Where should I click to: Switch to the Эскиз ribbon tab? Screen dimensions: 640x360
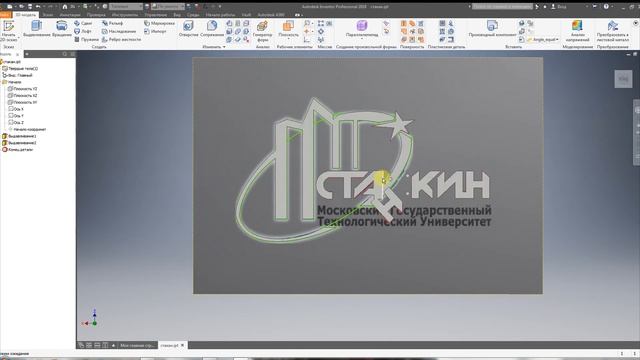[x=48, y=15]
